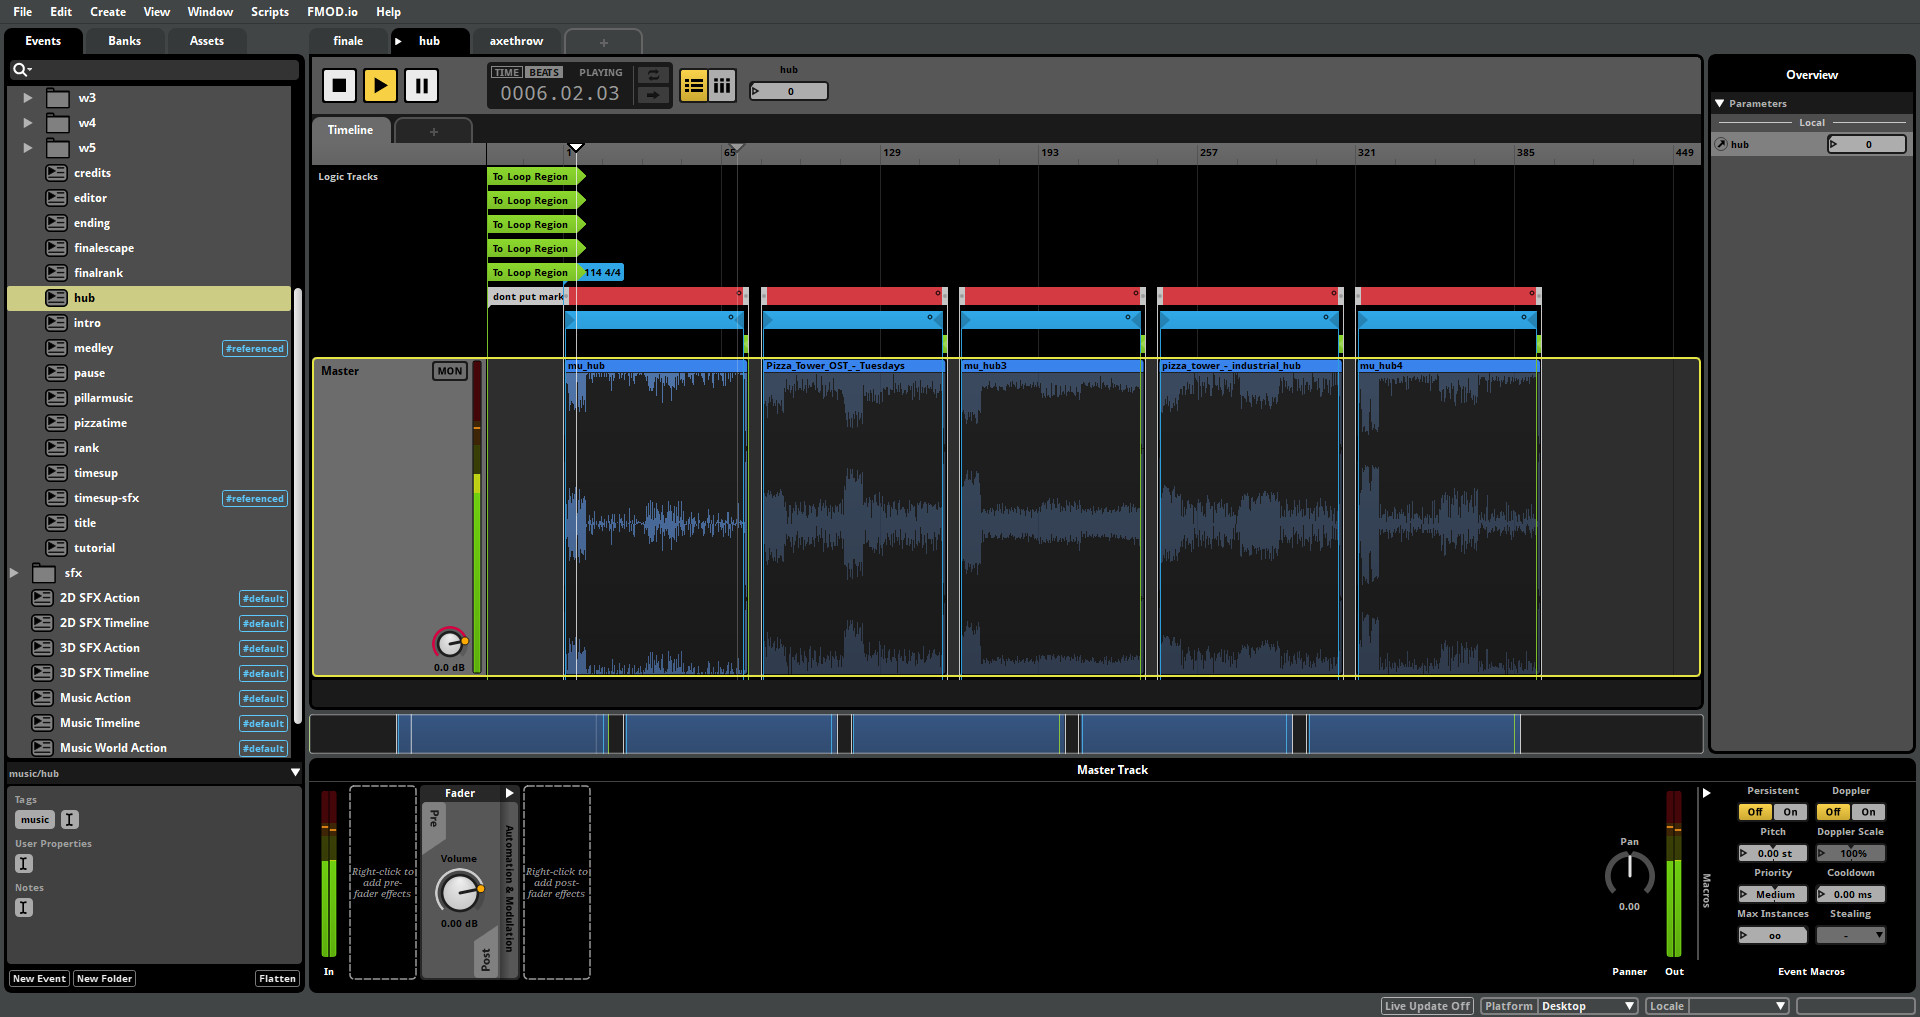The height and width of the screenshot is (1017, 1920).
Task: Click the Fader module arrow icon
Action: coord(509,793)
